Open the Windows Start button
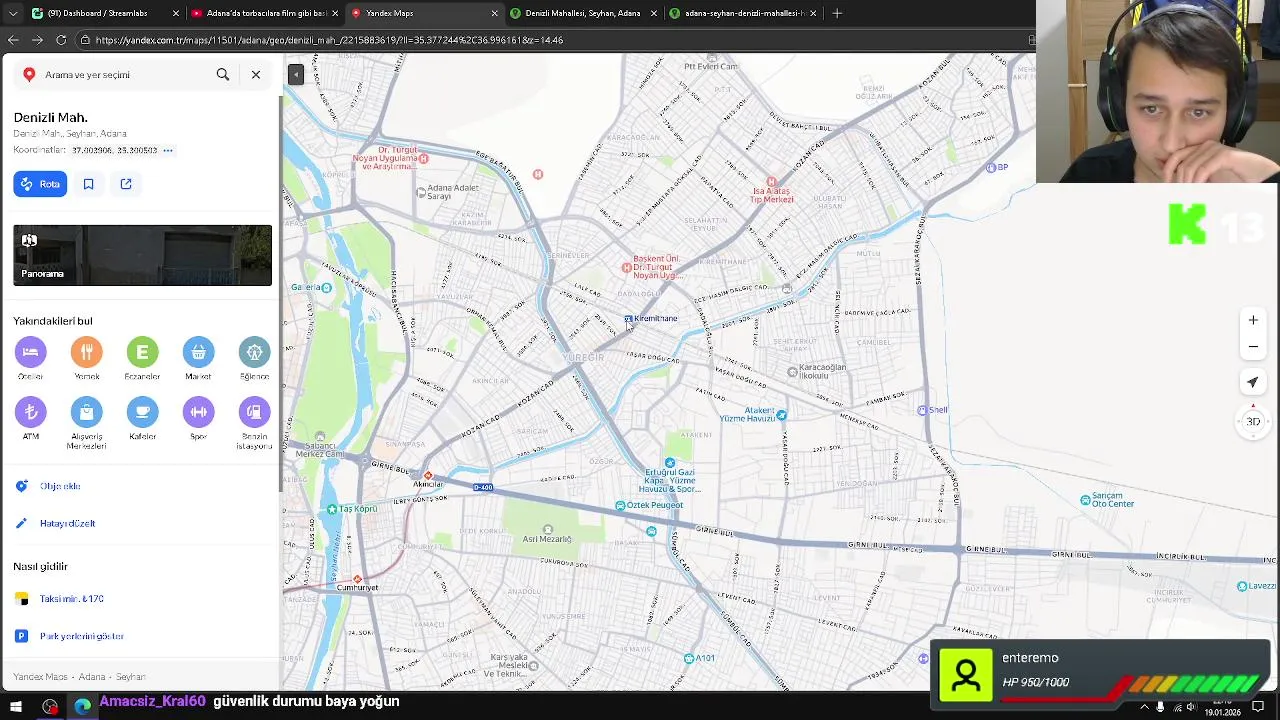Viewport: 1280px width, 720px height. click(15, 707)
